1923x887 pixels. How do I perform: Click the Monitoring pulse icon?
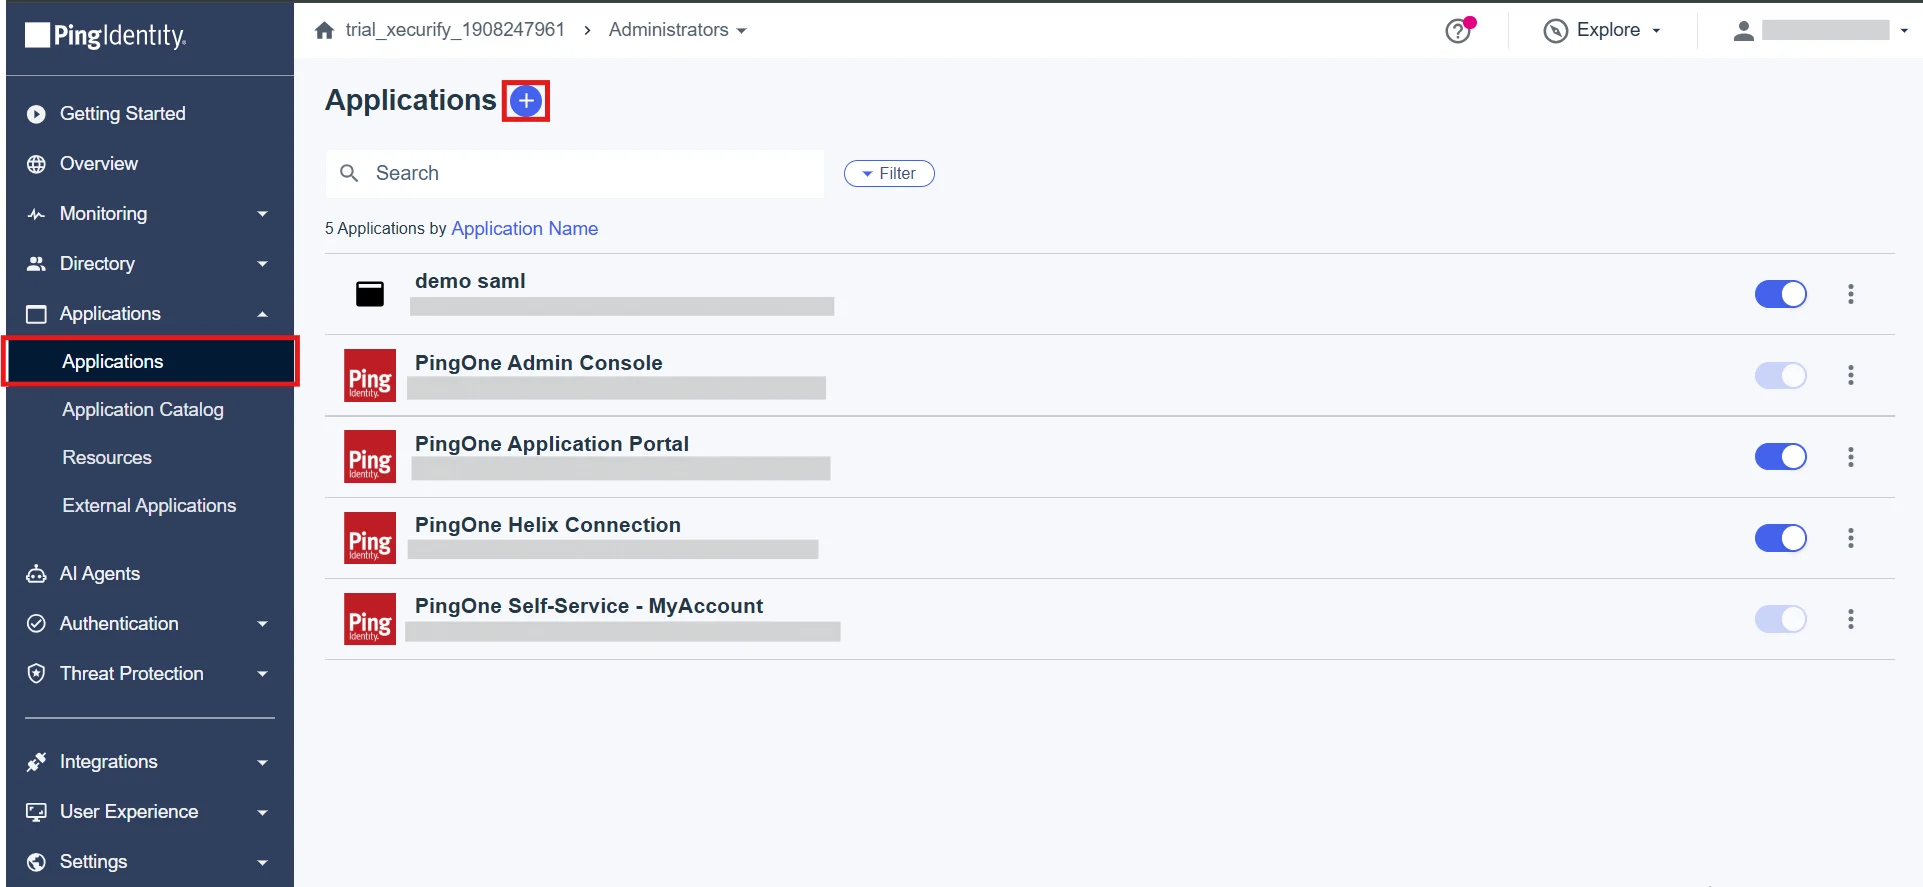(36, 214)
